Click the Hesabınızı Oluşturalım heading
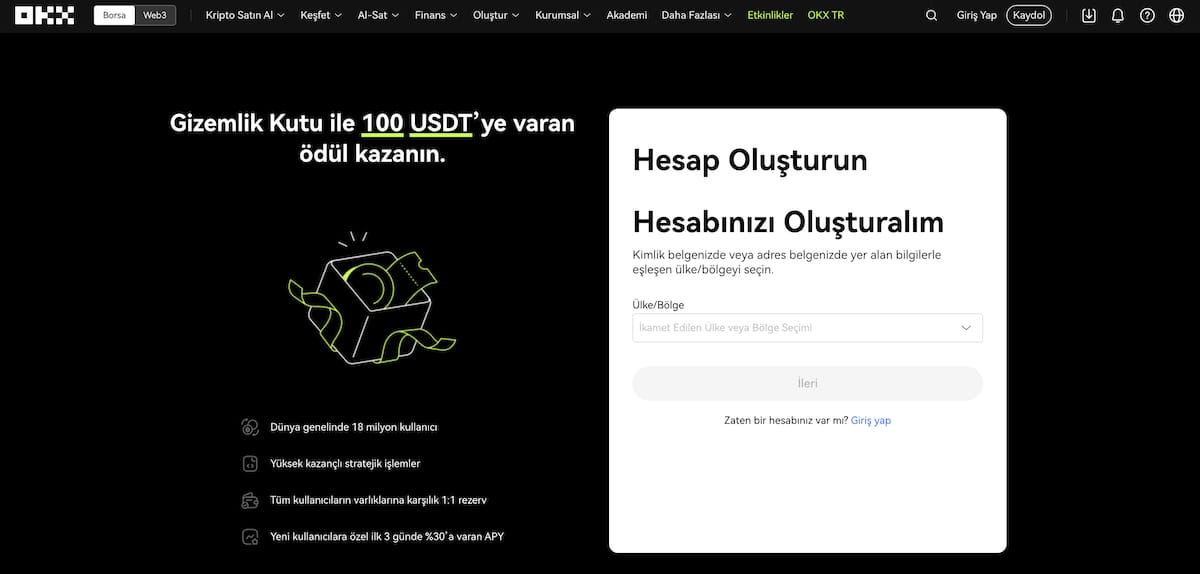This screenshot has width=1200, height=574. (x=788, y=221)
